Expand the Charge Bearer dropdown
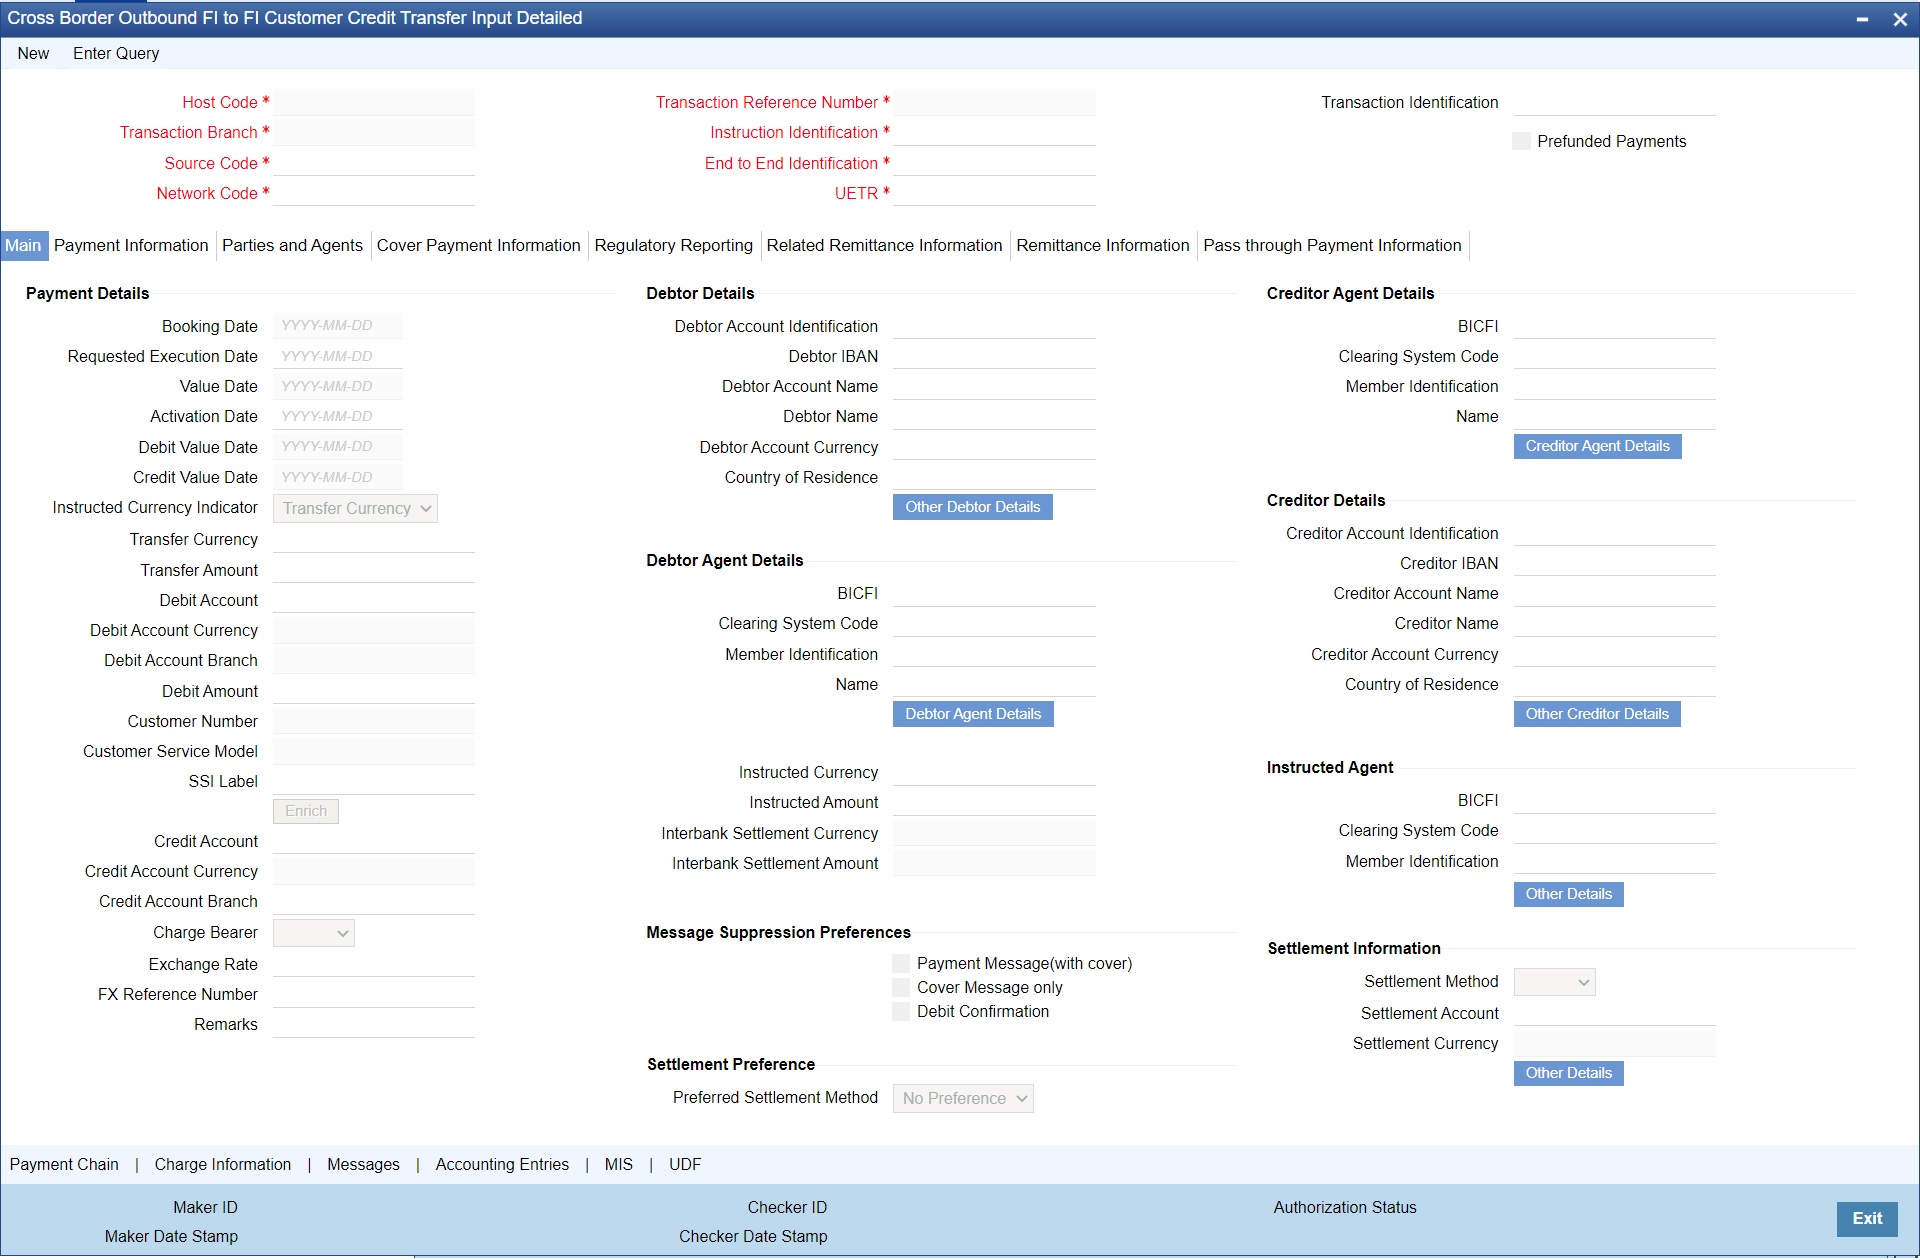This screenshot has height=1260, width=1920. tap(313, 933)
